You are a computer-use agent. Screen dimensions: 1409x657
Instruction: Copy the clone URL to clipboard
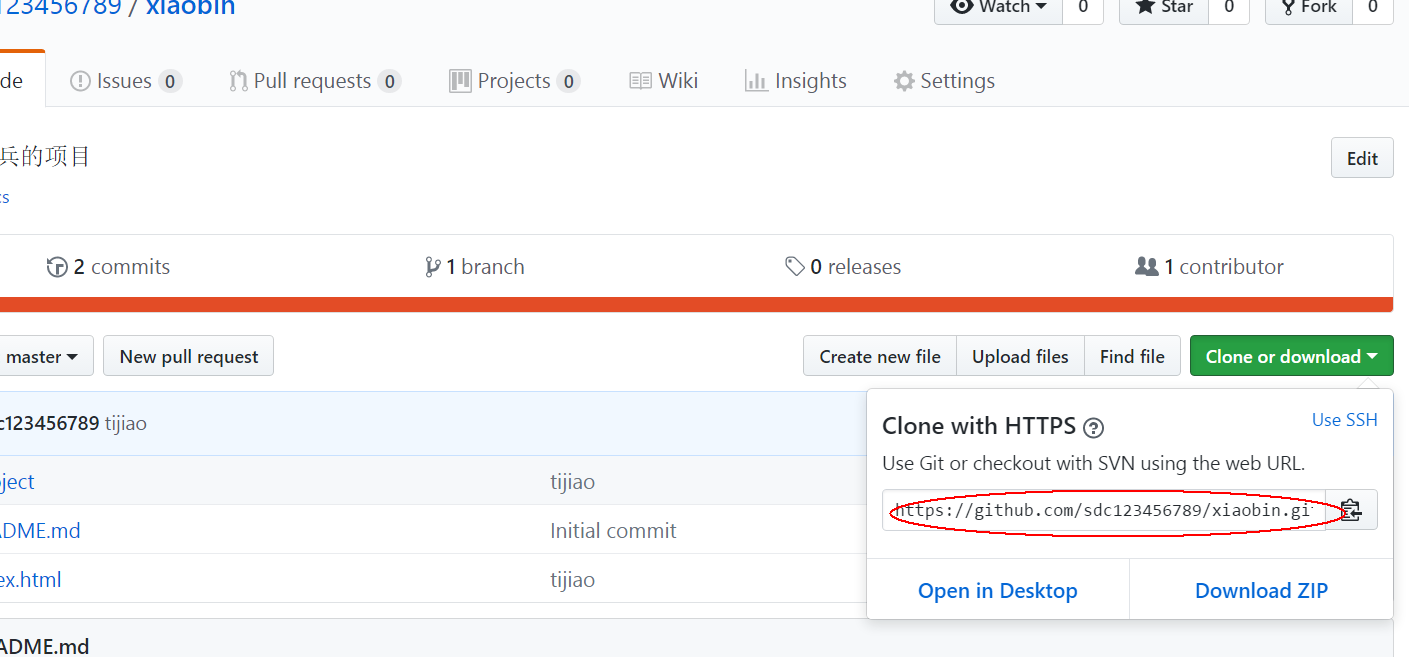(1351, 510)
